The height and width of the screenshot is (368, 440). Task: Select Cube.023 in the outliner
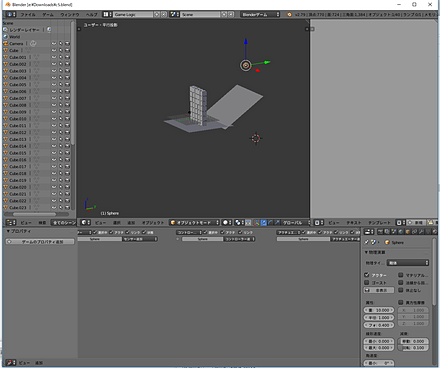[x=18, y=207]
